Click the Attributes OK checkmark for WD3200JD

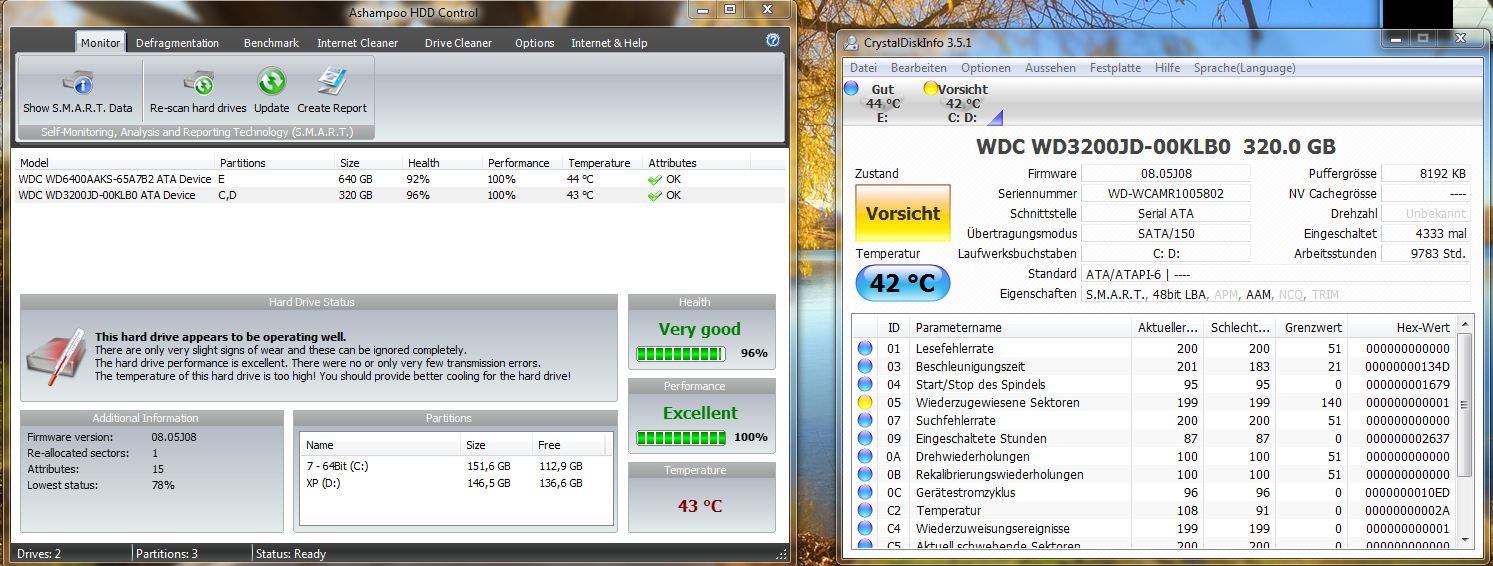[x=655, y=195]
